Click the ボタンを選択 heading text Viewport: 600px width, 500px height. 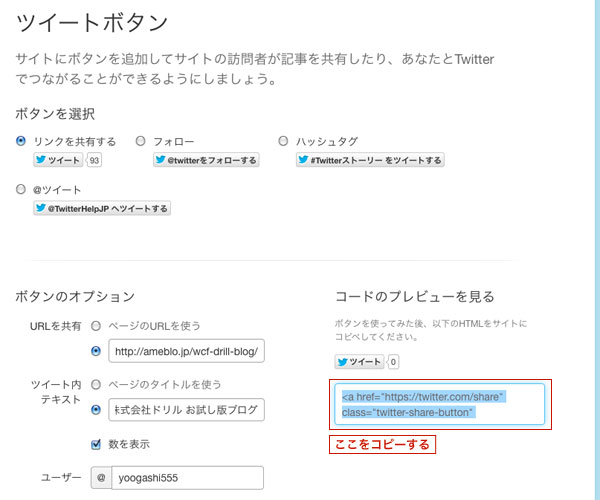click(55, 114)
